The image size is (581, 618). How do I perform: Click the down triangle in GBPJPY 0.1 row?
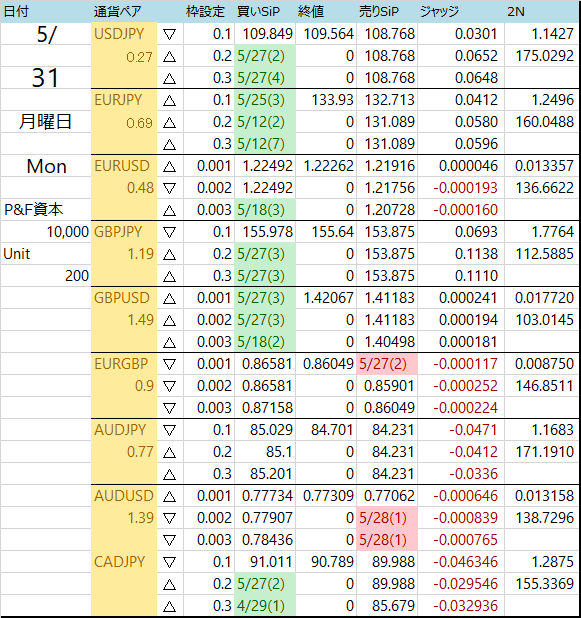tap(169, 232)
